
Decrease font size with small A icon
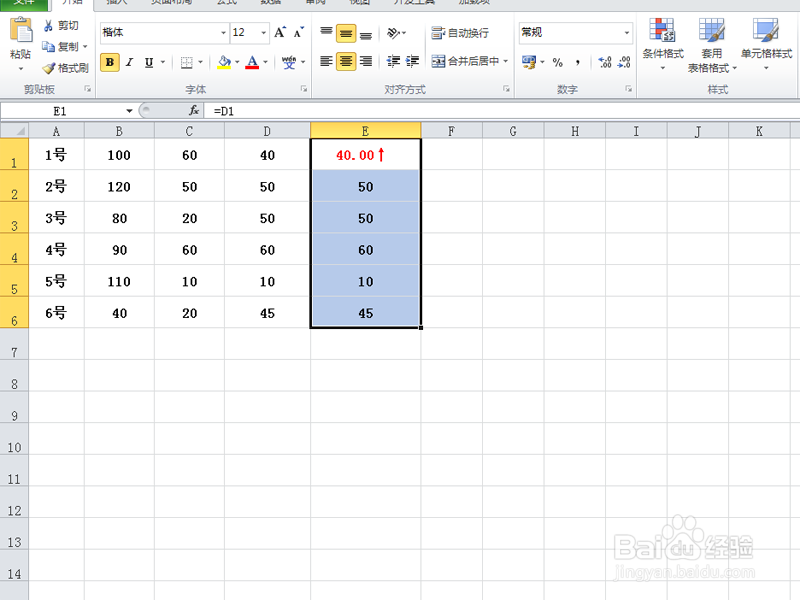click(299, 33)
